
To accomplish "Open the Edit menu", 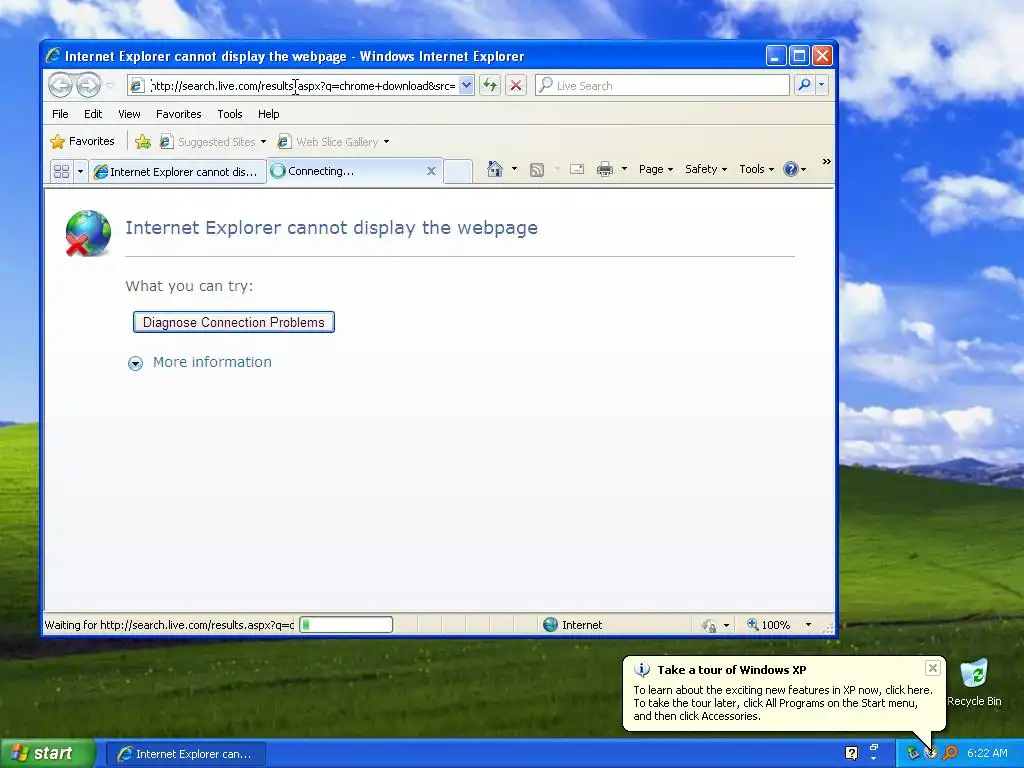I will tap(93, 114).
